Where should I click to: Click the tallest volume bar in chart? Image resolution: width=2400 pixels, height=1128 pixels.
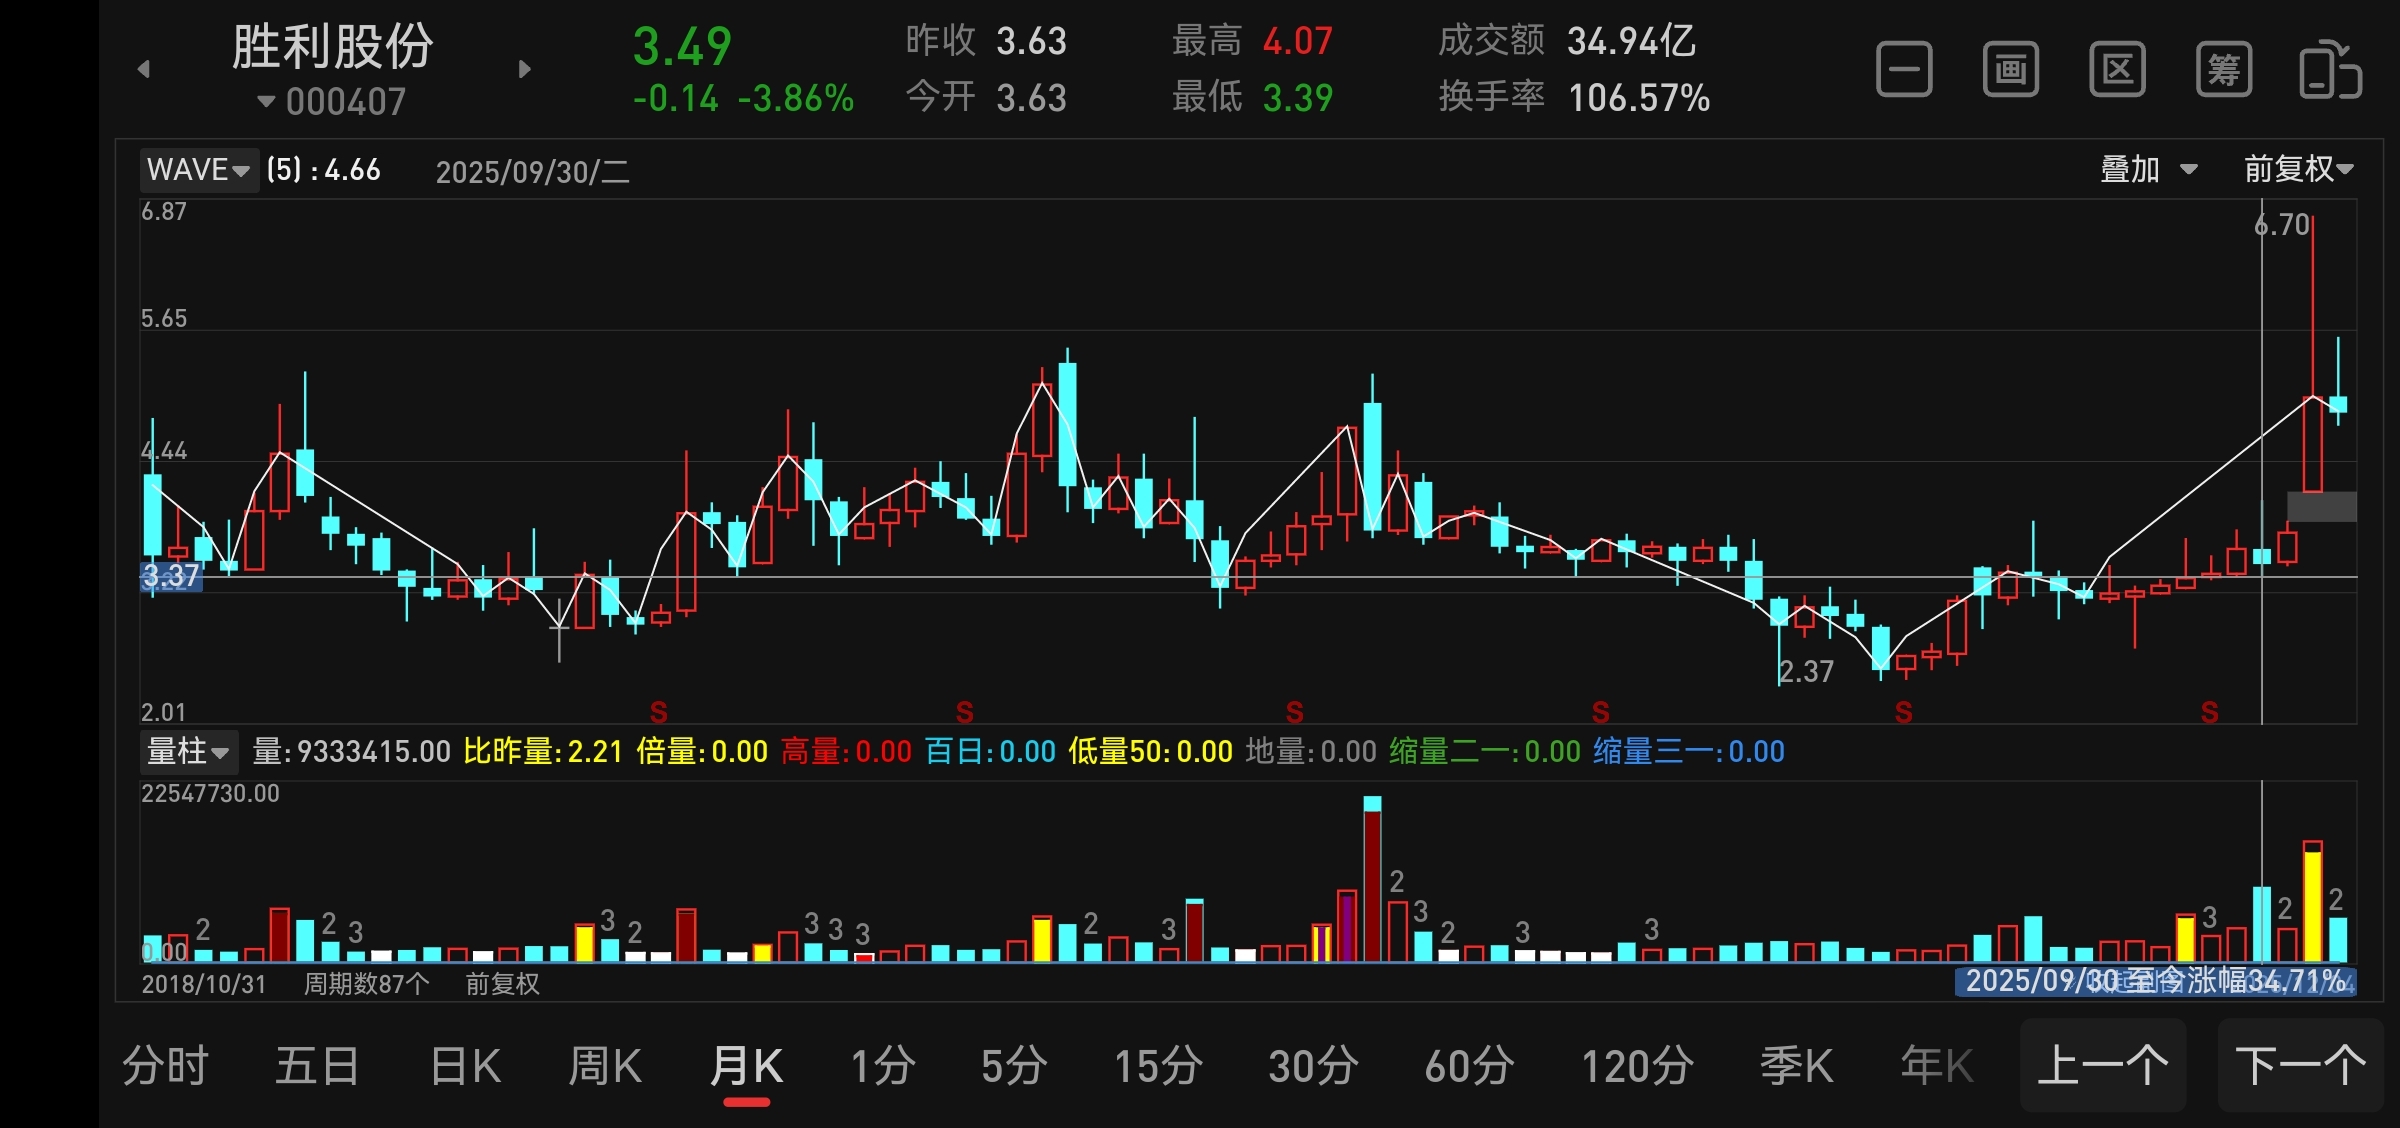point(1372,880)
